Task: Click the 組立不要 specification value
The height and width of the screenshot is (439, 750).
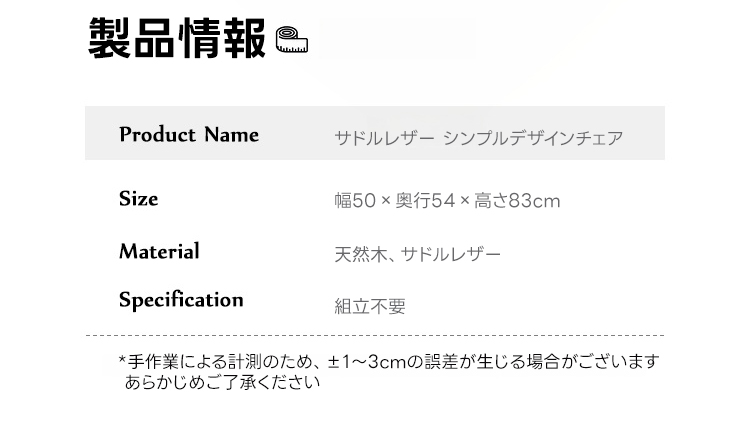Action: coord(370,307)
